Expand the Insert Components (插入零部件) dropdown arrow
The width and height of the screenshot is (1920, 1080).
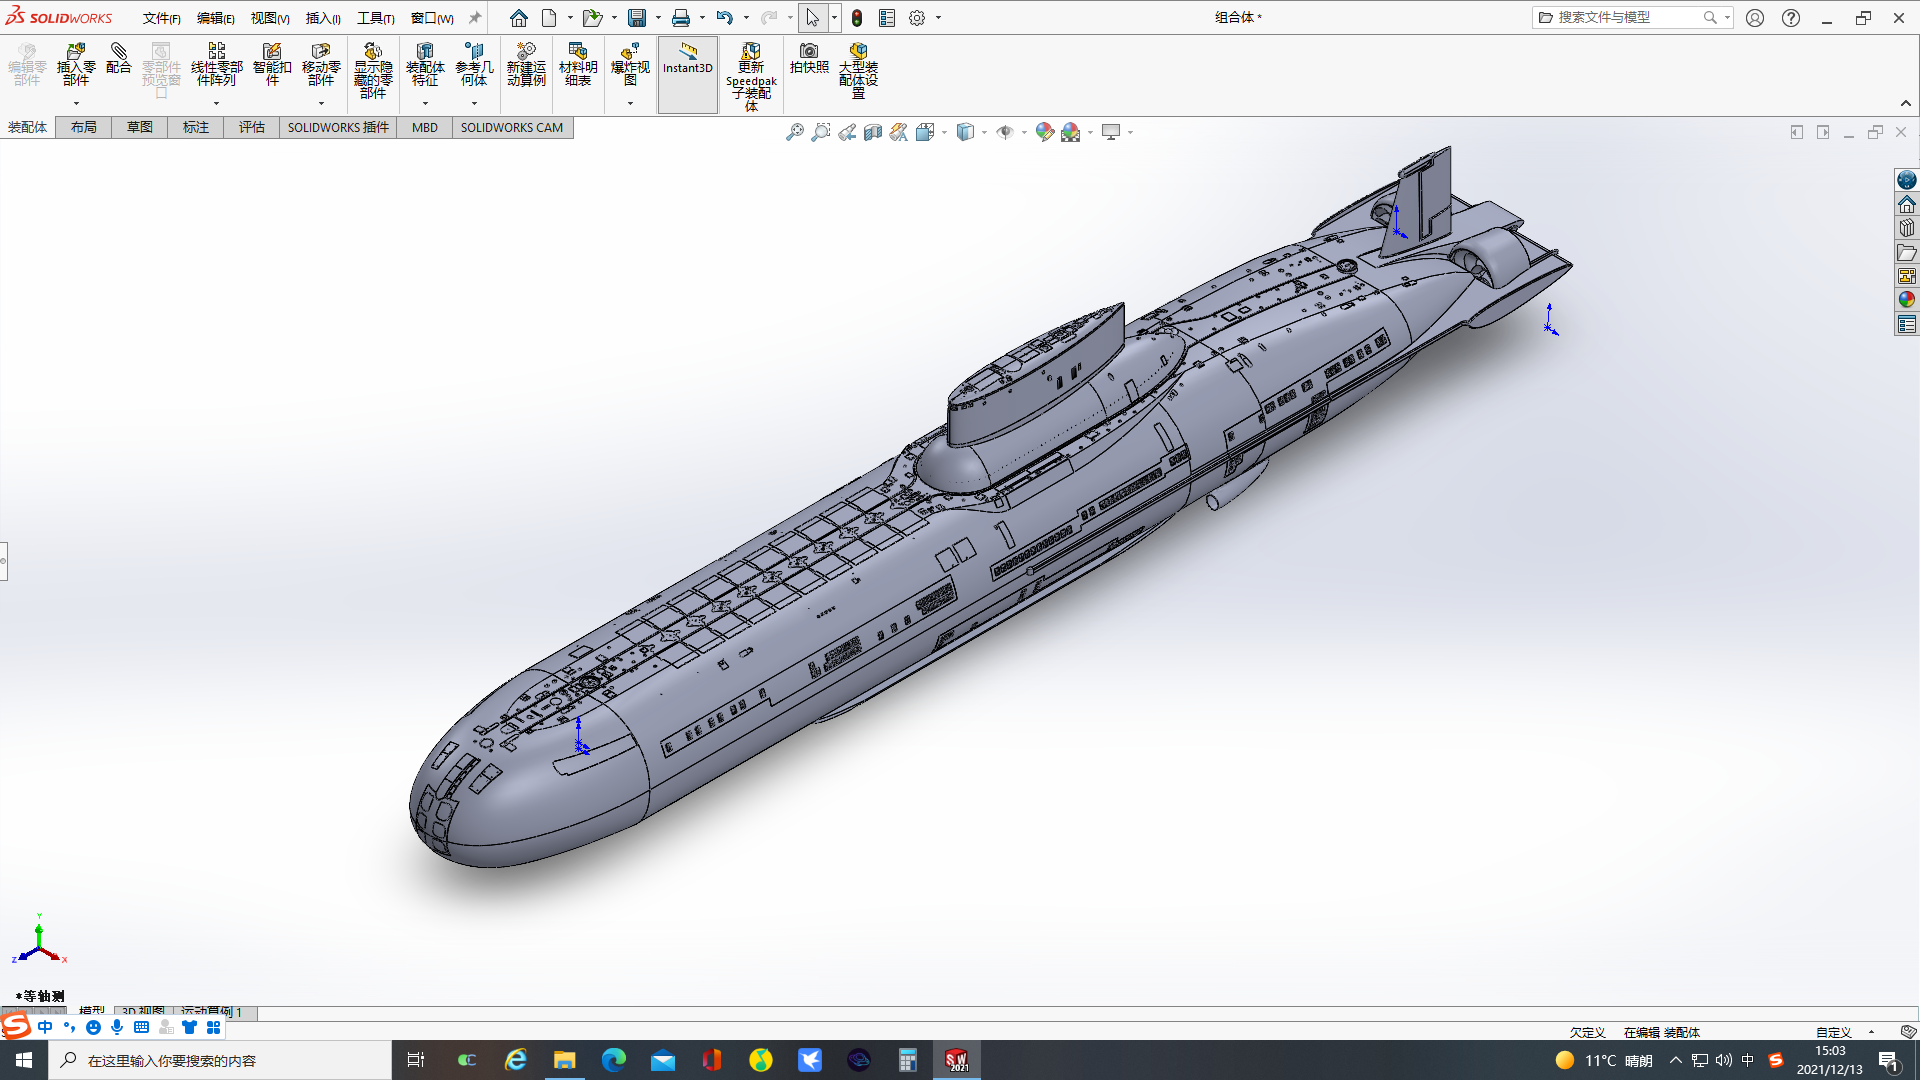pyautogui.click(x=76, y=104)
